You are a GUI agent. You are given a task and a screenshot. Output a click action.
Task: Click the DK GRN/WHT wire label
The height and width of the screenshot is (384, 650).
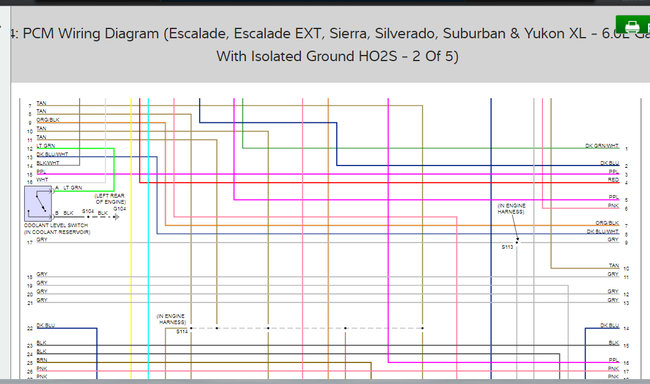[602, 146]
